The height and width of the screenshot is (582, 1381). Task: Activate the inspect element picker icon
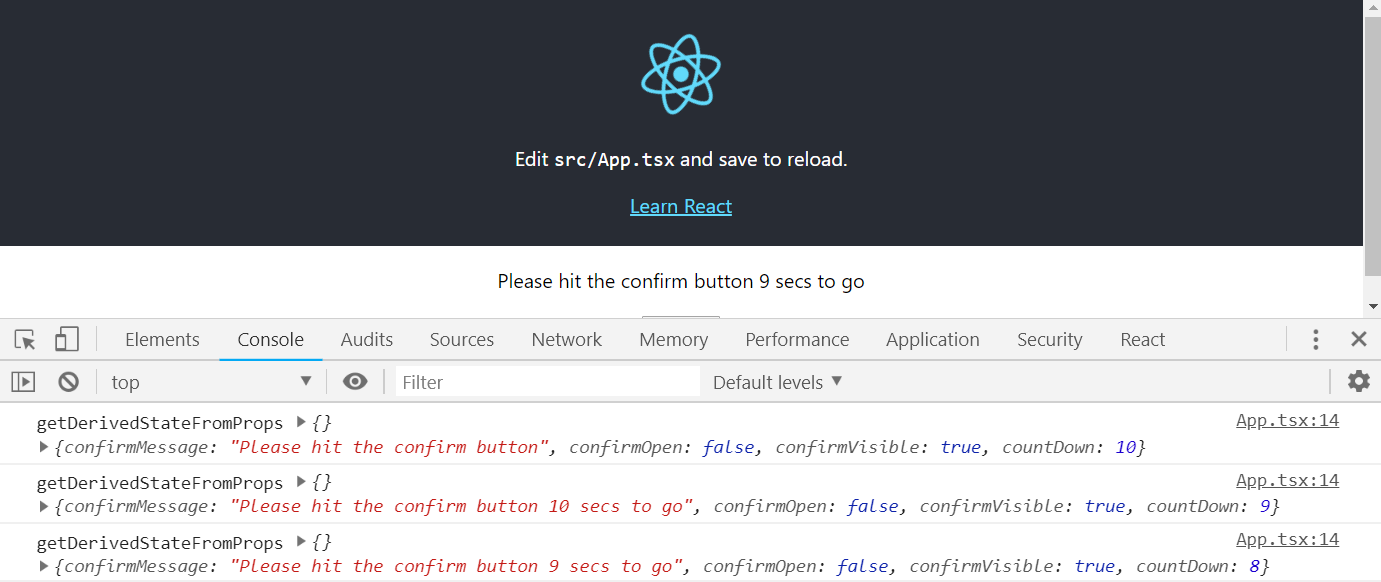25,340
